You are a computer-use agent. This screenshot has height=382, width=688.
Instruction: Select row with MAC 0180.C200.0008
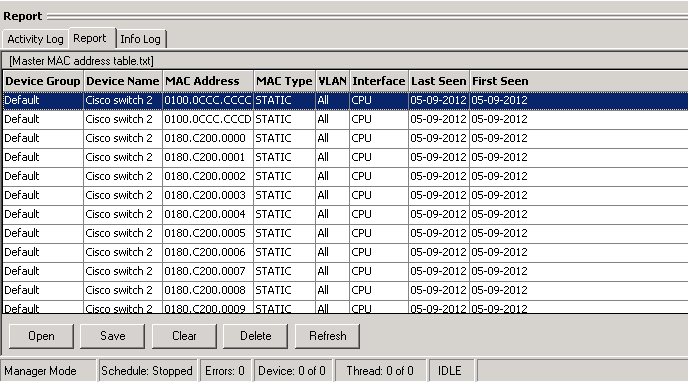(x=345, y=290)
